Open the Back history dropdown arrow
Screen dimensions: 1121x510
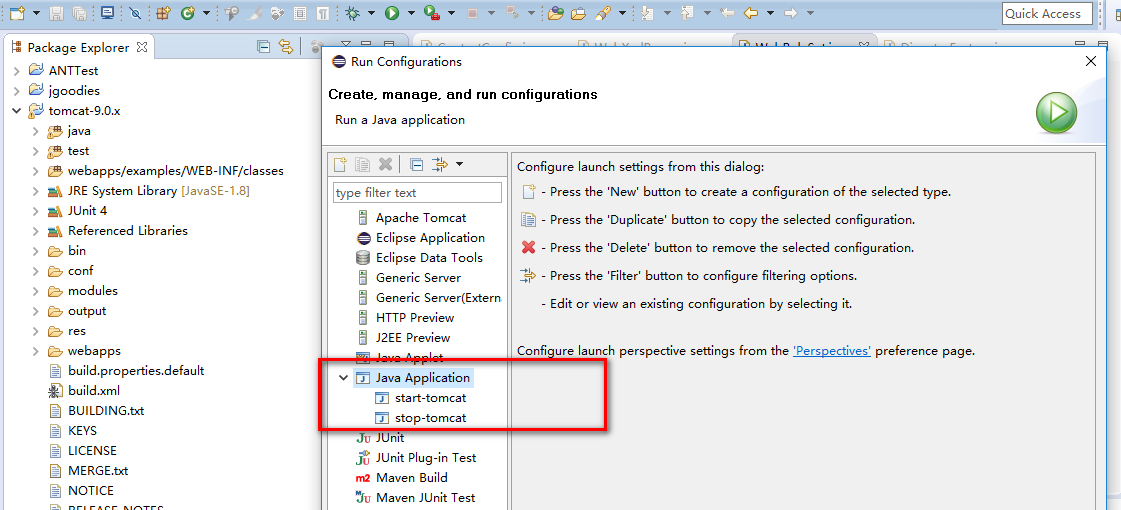point(769,12)
